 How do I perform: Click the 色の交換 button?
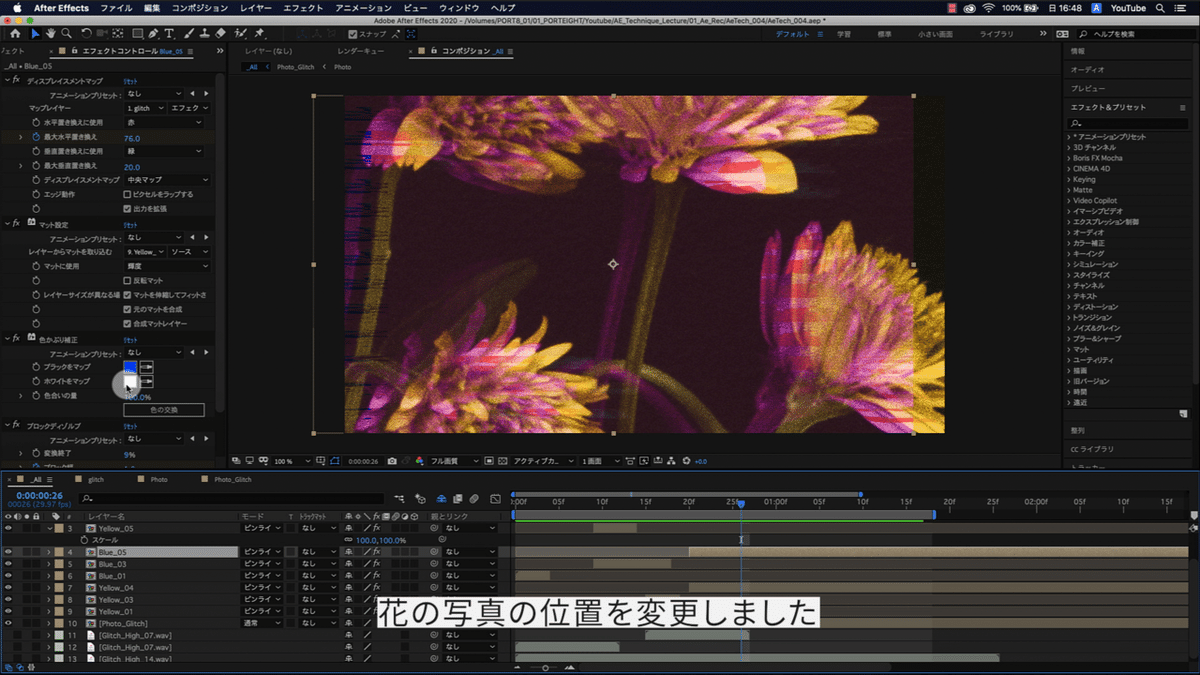point(164,410)
